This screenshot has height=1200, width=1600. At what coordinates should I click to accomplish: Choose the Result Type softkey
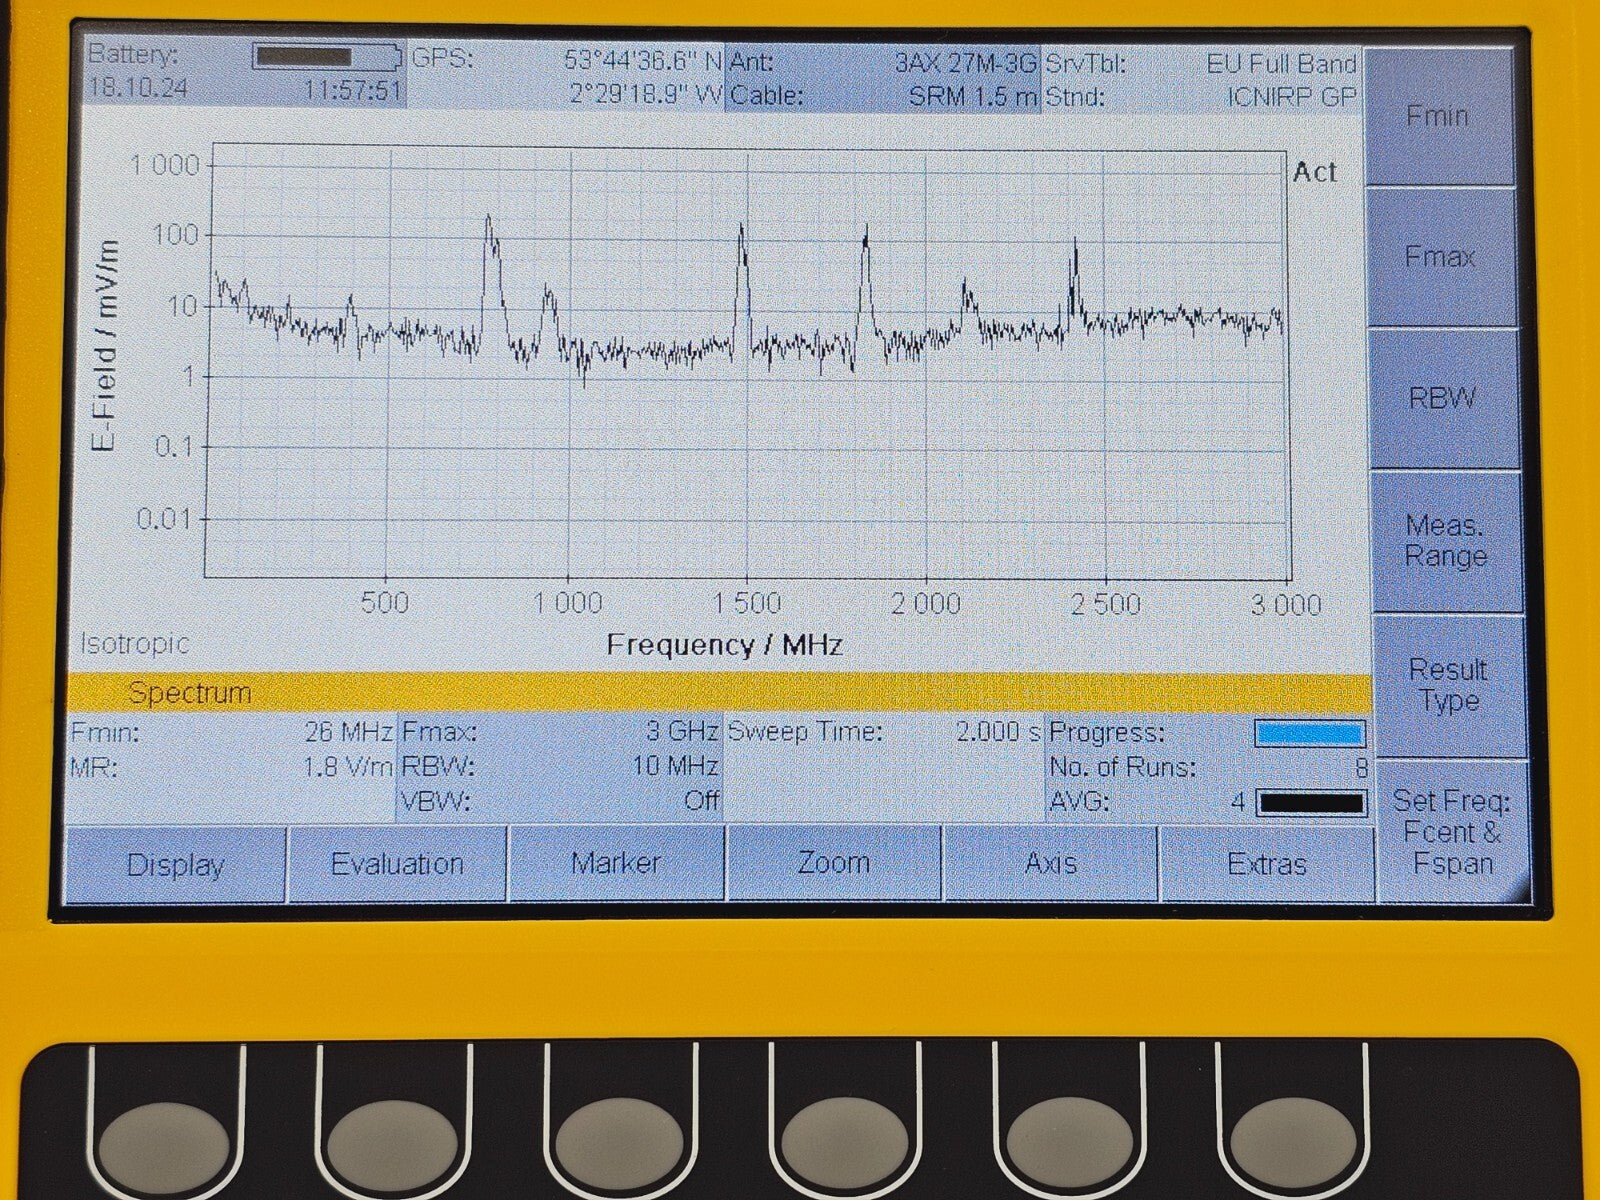click(1447, 685)
